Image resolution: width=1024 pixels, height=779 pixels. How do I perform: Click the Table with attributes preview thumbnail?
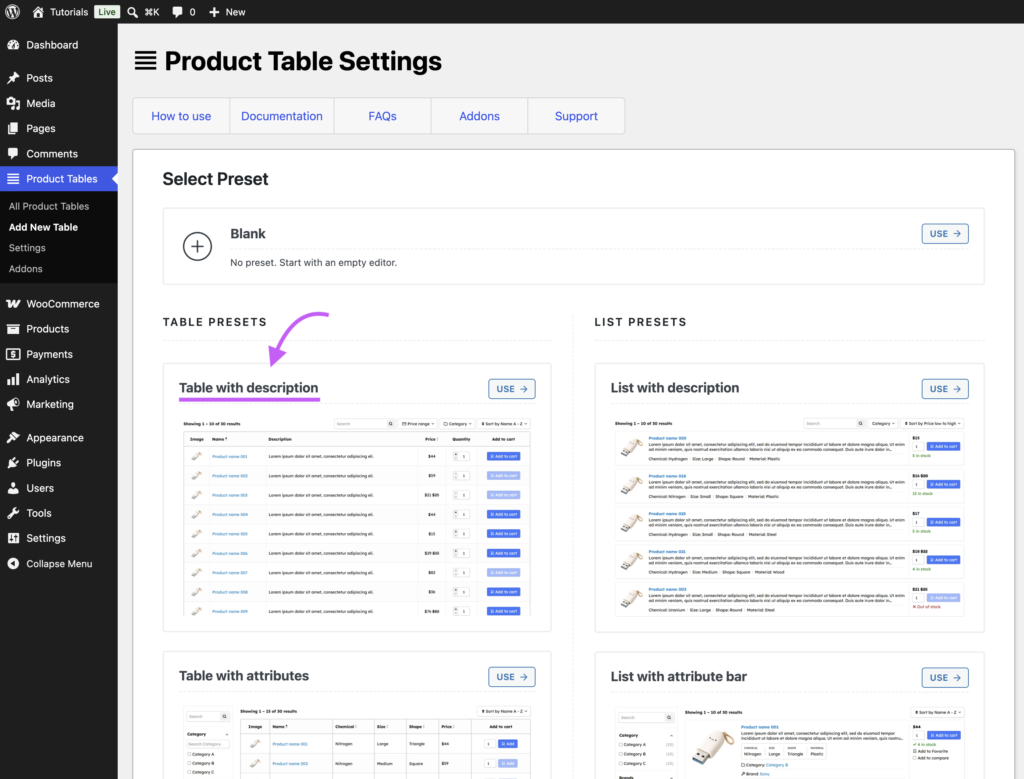[357, 742]
